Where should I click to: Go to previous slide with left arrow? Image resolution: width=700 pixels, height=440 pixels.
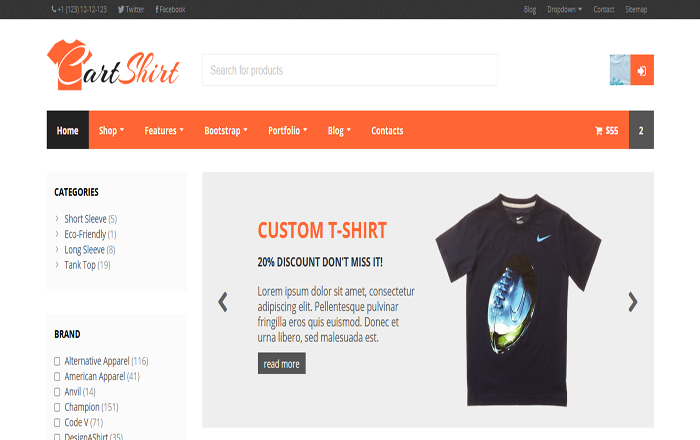(223, 302)
